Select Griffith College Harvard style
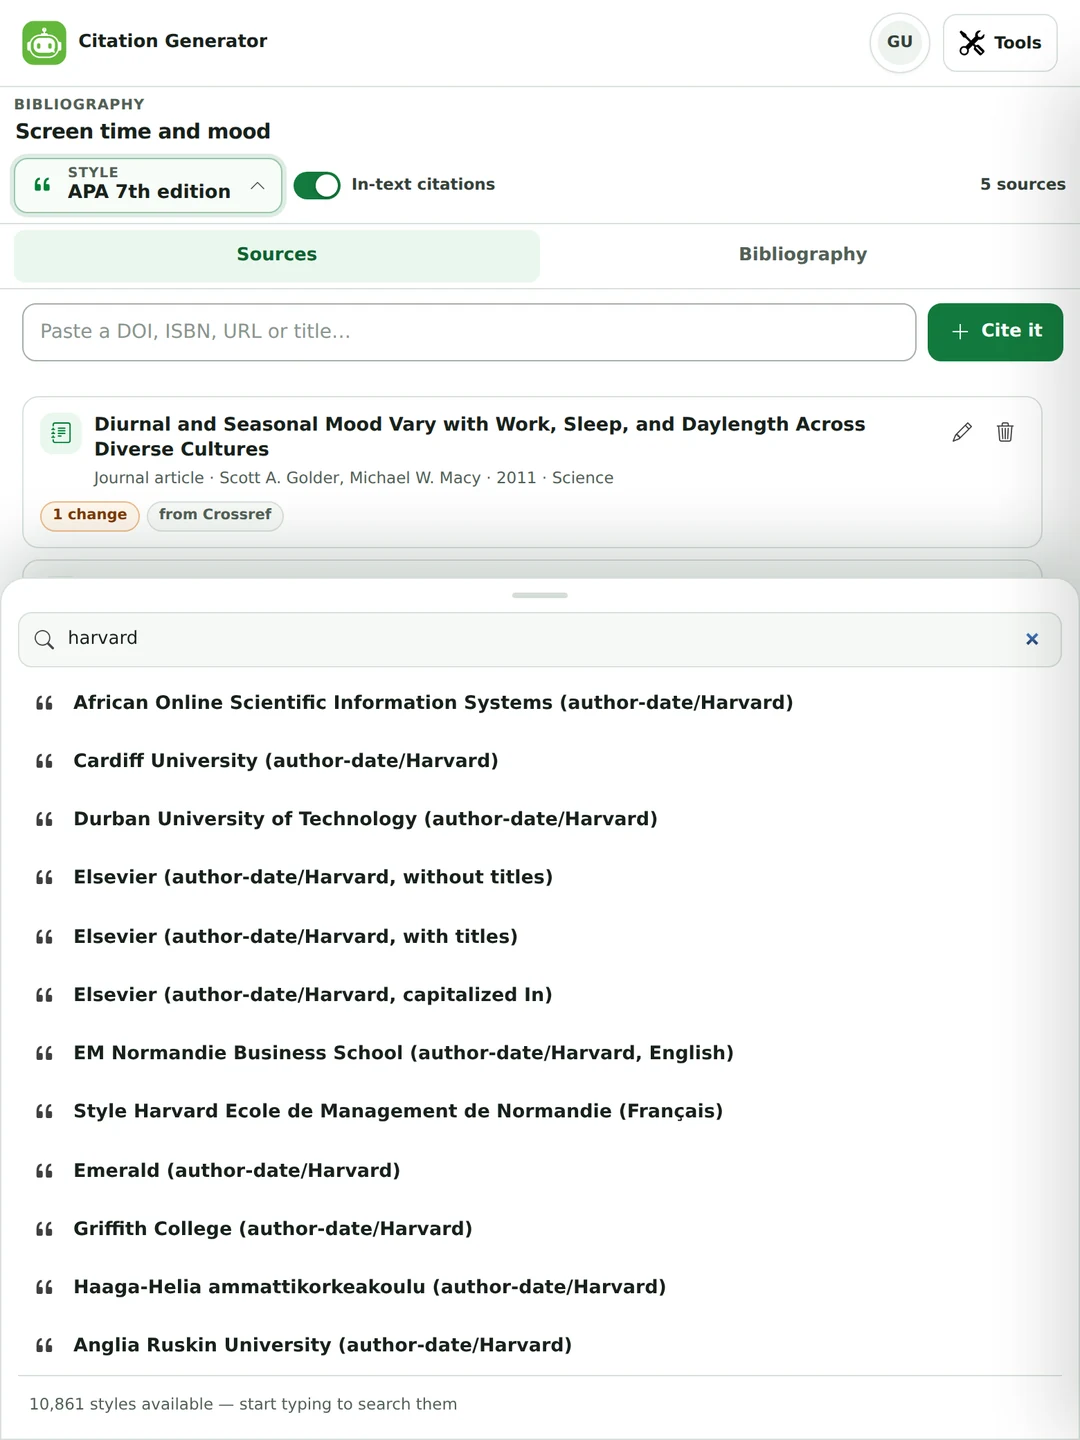This screenshot has width=1080, height=1440. click(x=540, y=1229)
